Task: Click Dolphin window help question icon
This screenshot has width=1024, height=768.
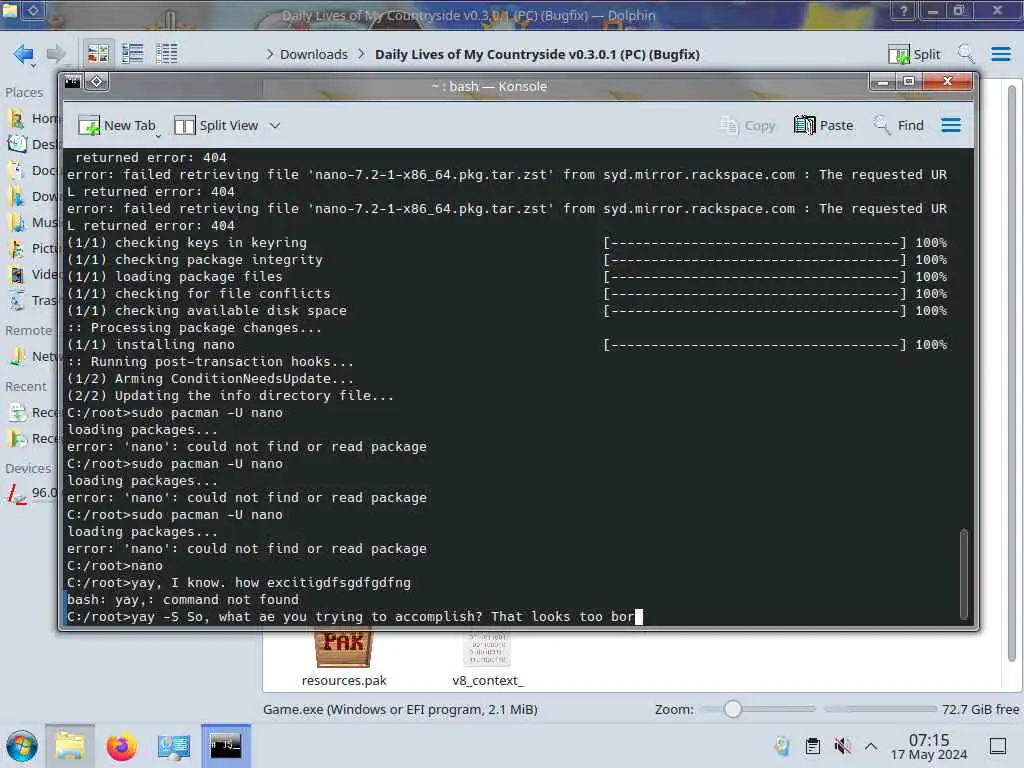Action: pyautogui.click(x=903, y=10)
